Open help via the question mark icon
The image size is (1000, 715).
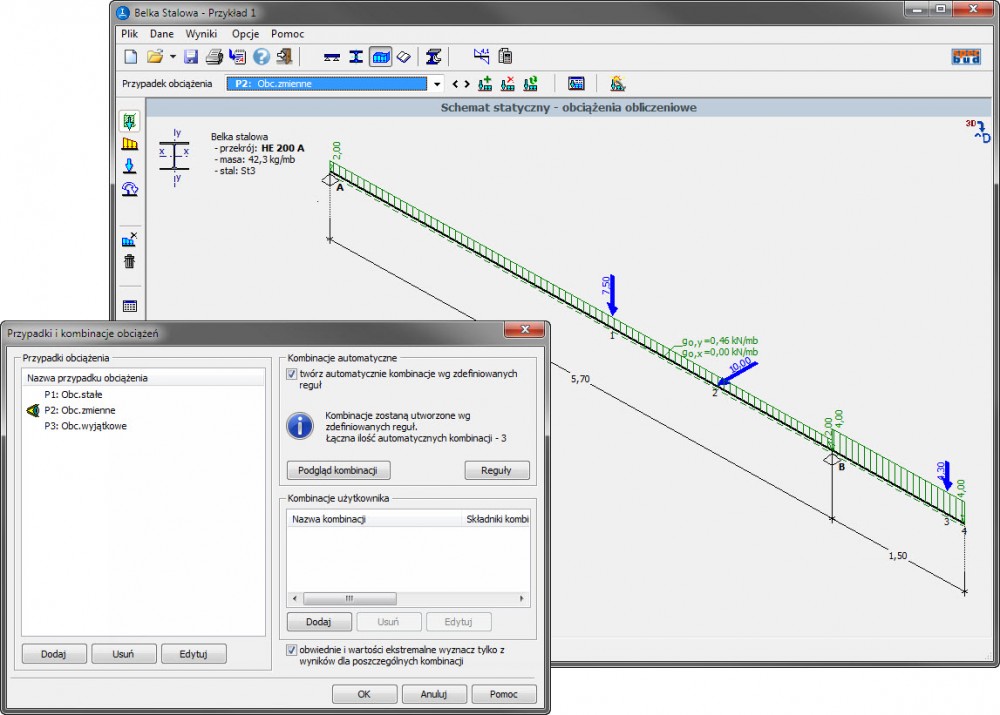[x=261, y=57]
